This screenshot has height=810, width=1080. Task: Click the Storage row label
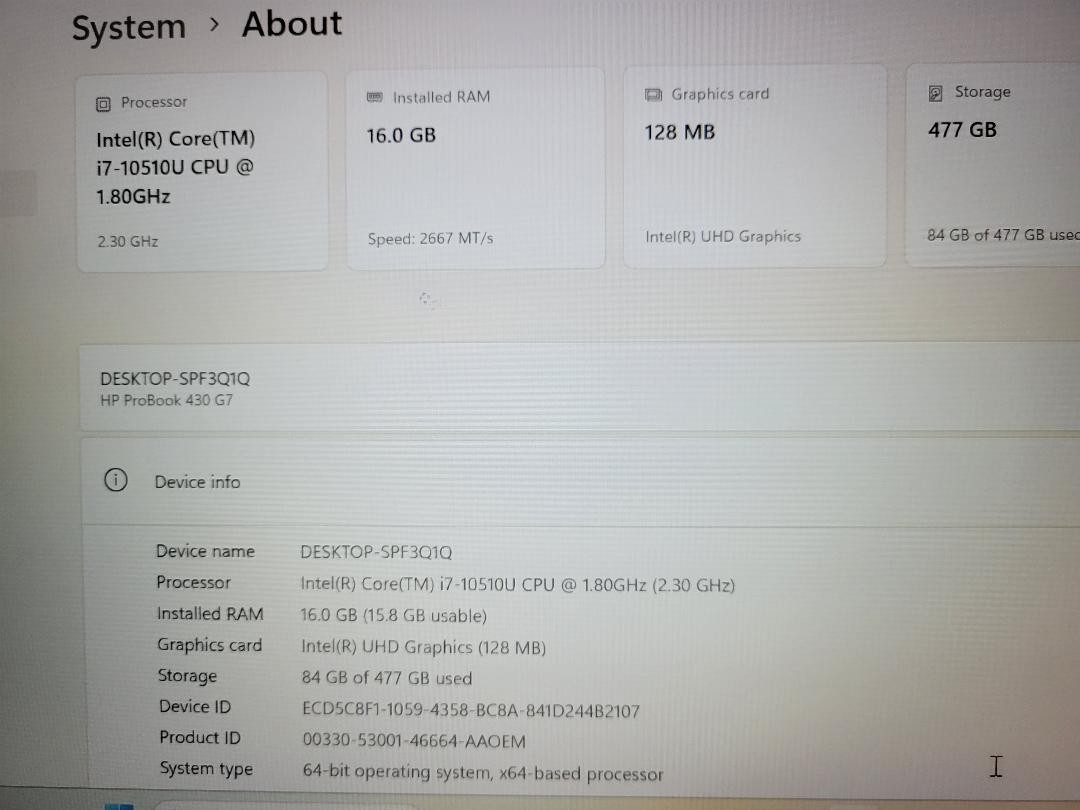pyautogui.click(x=187, y=676)
